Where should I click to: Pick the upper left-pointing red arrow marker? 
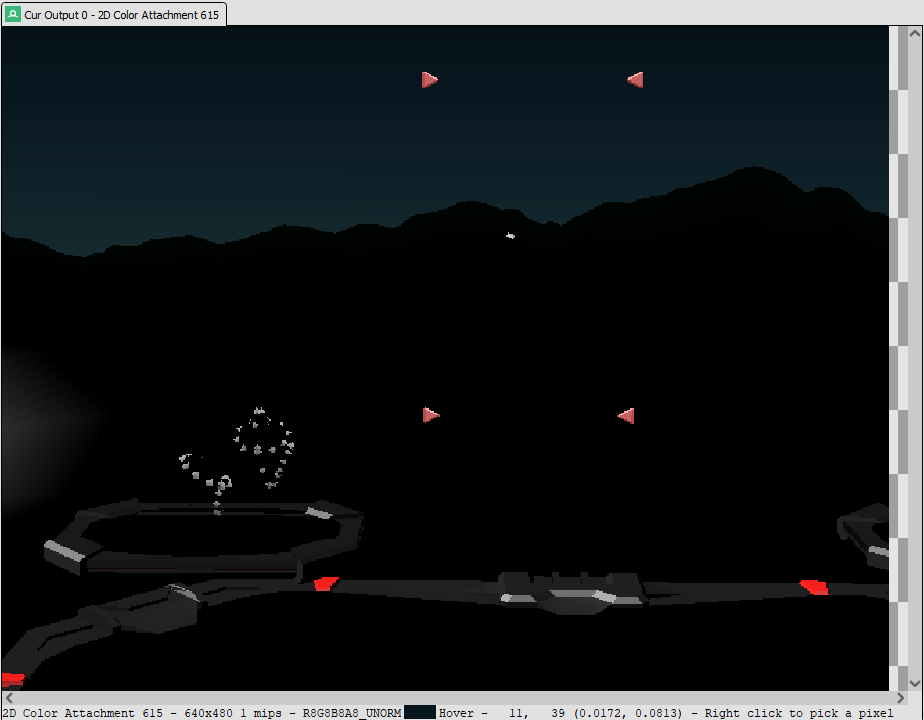635,80
